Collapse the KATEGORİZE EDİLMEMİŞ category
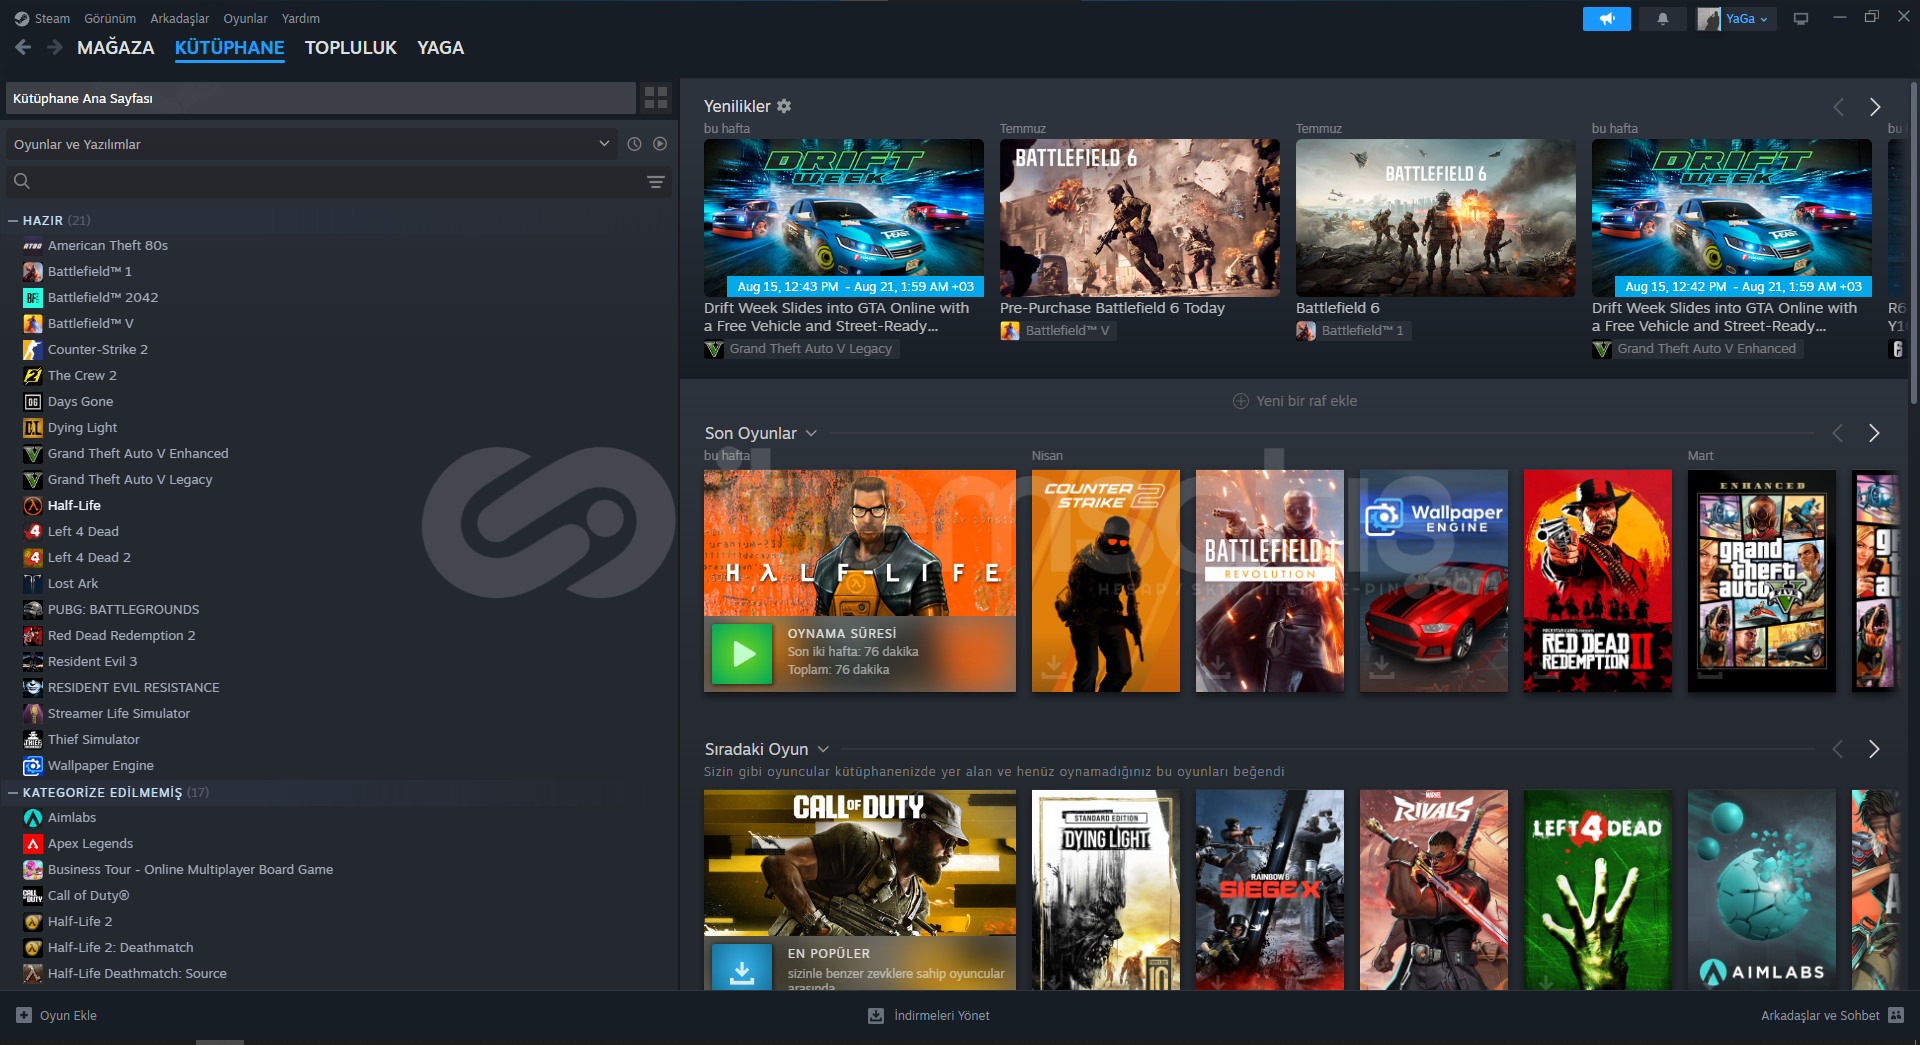 [13, 792]
